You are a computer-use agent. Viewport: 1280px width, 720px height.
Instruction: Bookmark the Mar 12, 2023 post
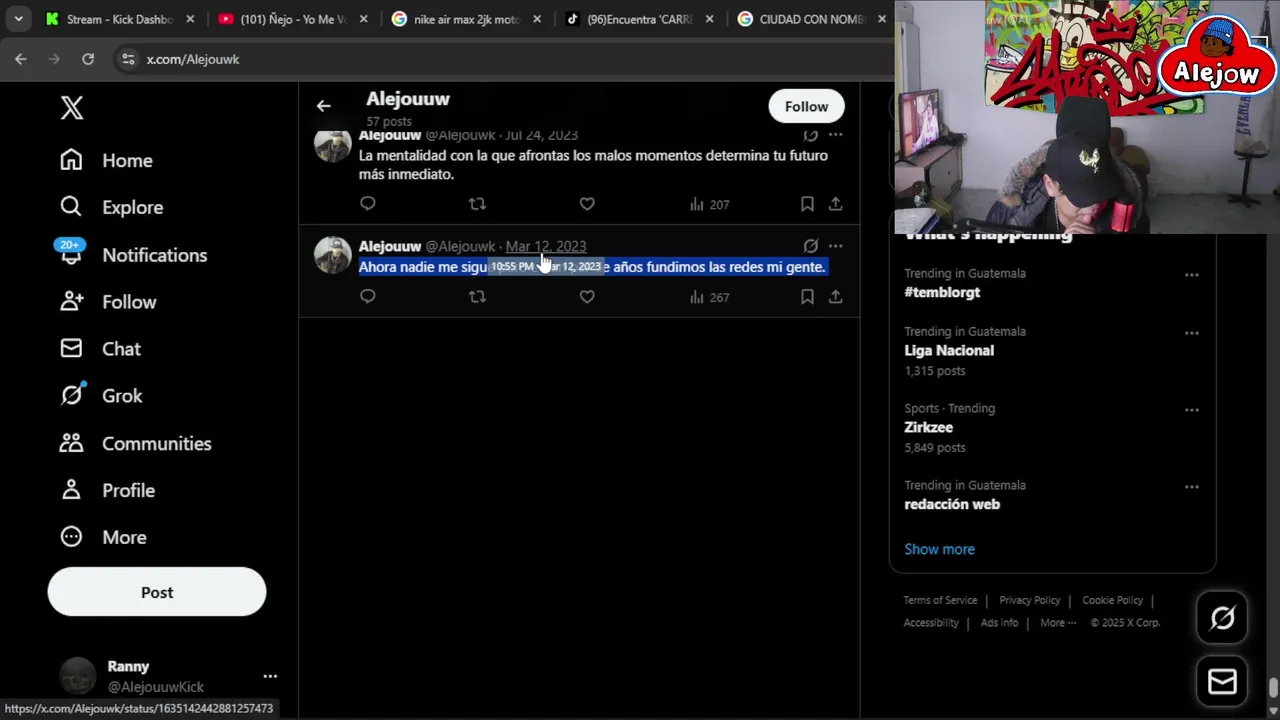pos(807,297)
